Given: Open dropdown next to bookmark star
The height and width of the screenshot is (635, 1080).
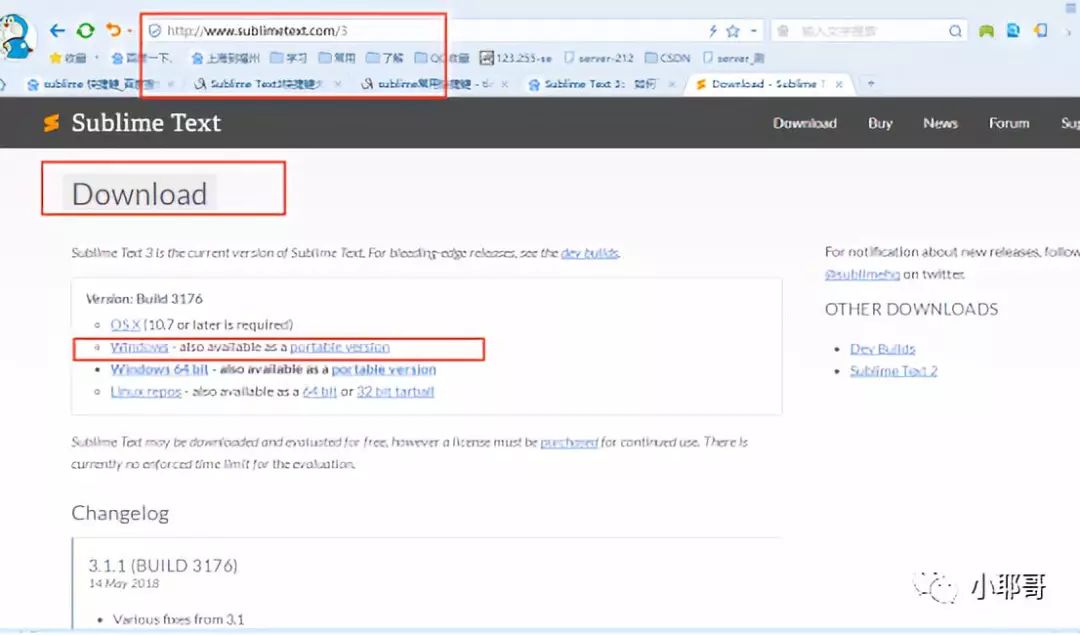Looking at the screenshot, I should pyautogui.click(x=754, y=30).
